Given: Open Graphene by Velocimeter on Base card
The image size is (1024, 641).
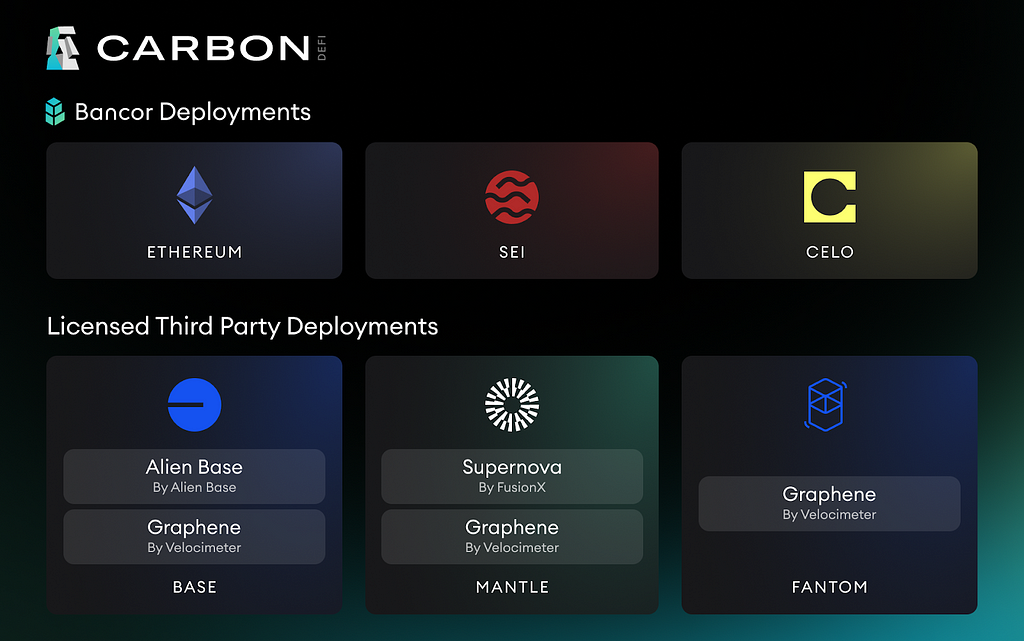Looking at the screenshot, I should (x=195, y=537).
